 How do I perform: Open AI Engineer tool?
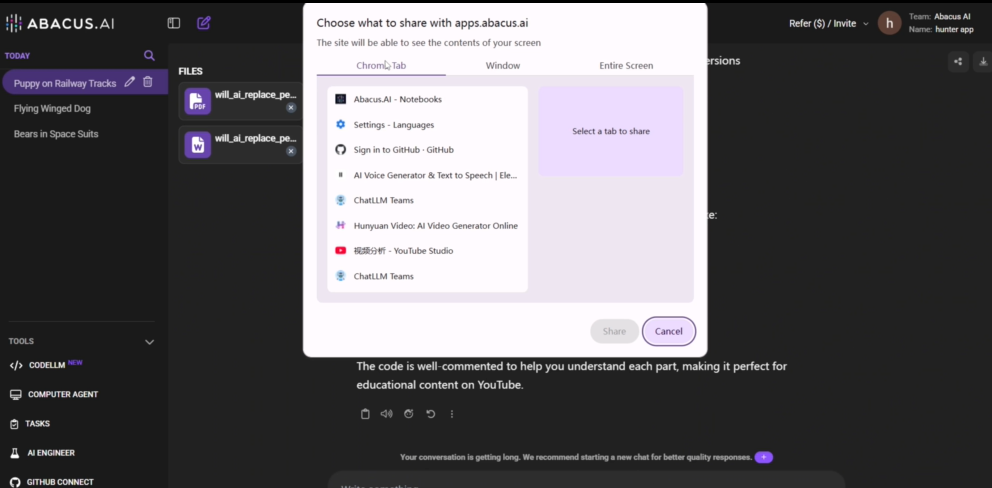(42, 453)
